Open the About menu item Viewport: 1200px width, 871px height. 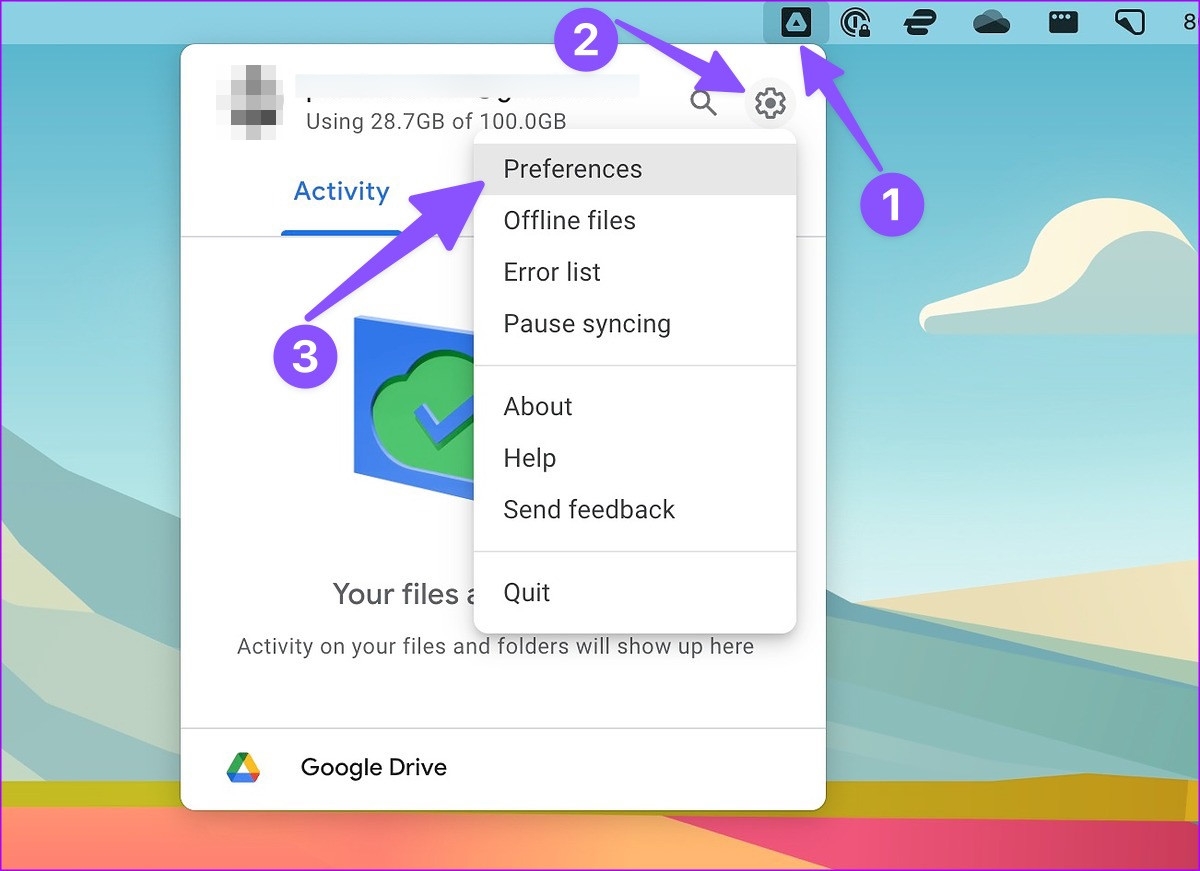pos(538,406)
